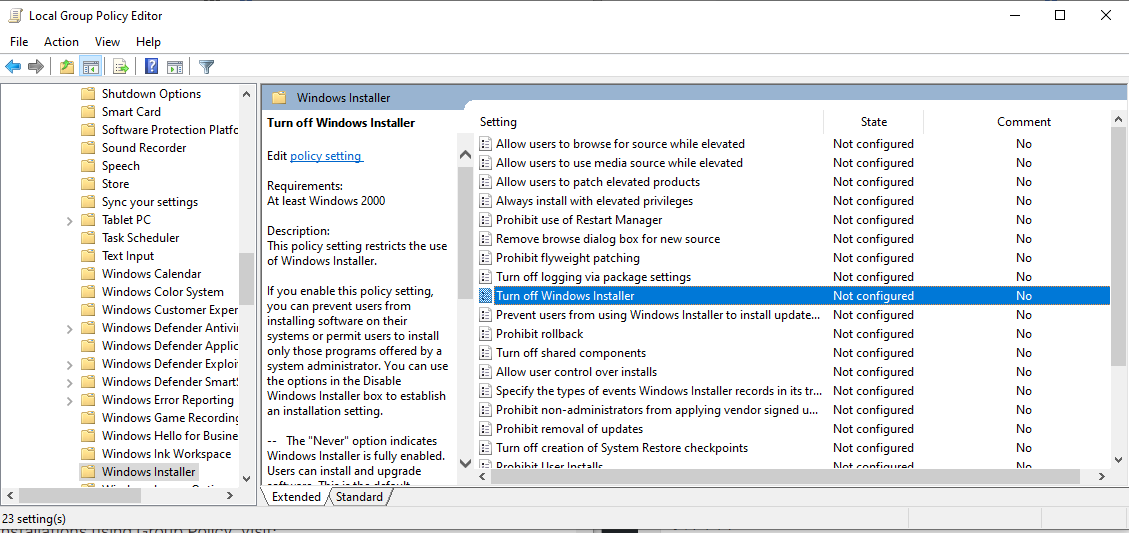Image resolution: width=1129 pixels, height=533 pixels.
Task: Click scroll right arrow under tree pane
Action: [230, 496]
